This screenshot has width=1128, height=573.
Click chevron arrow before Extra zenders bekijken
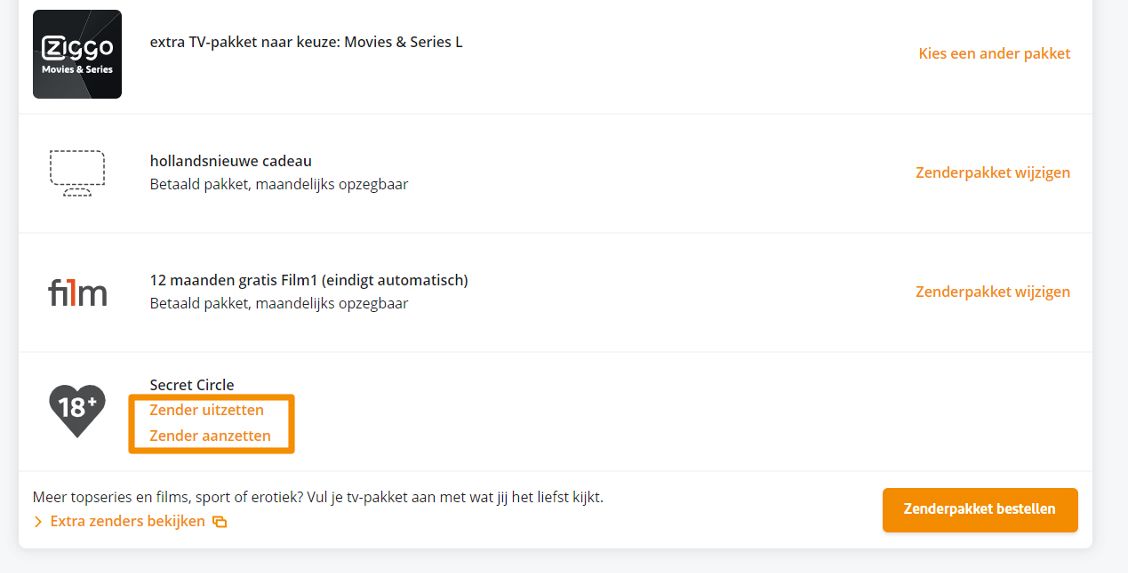pos(38,522)
